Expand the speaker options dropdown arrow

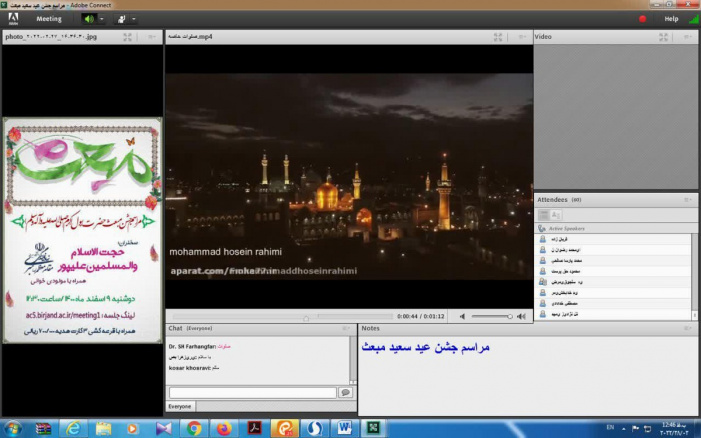[x=103, y=18]
